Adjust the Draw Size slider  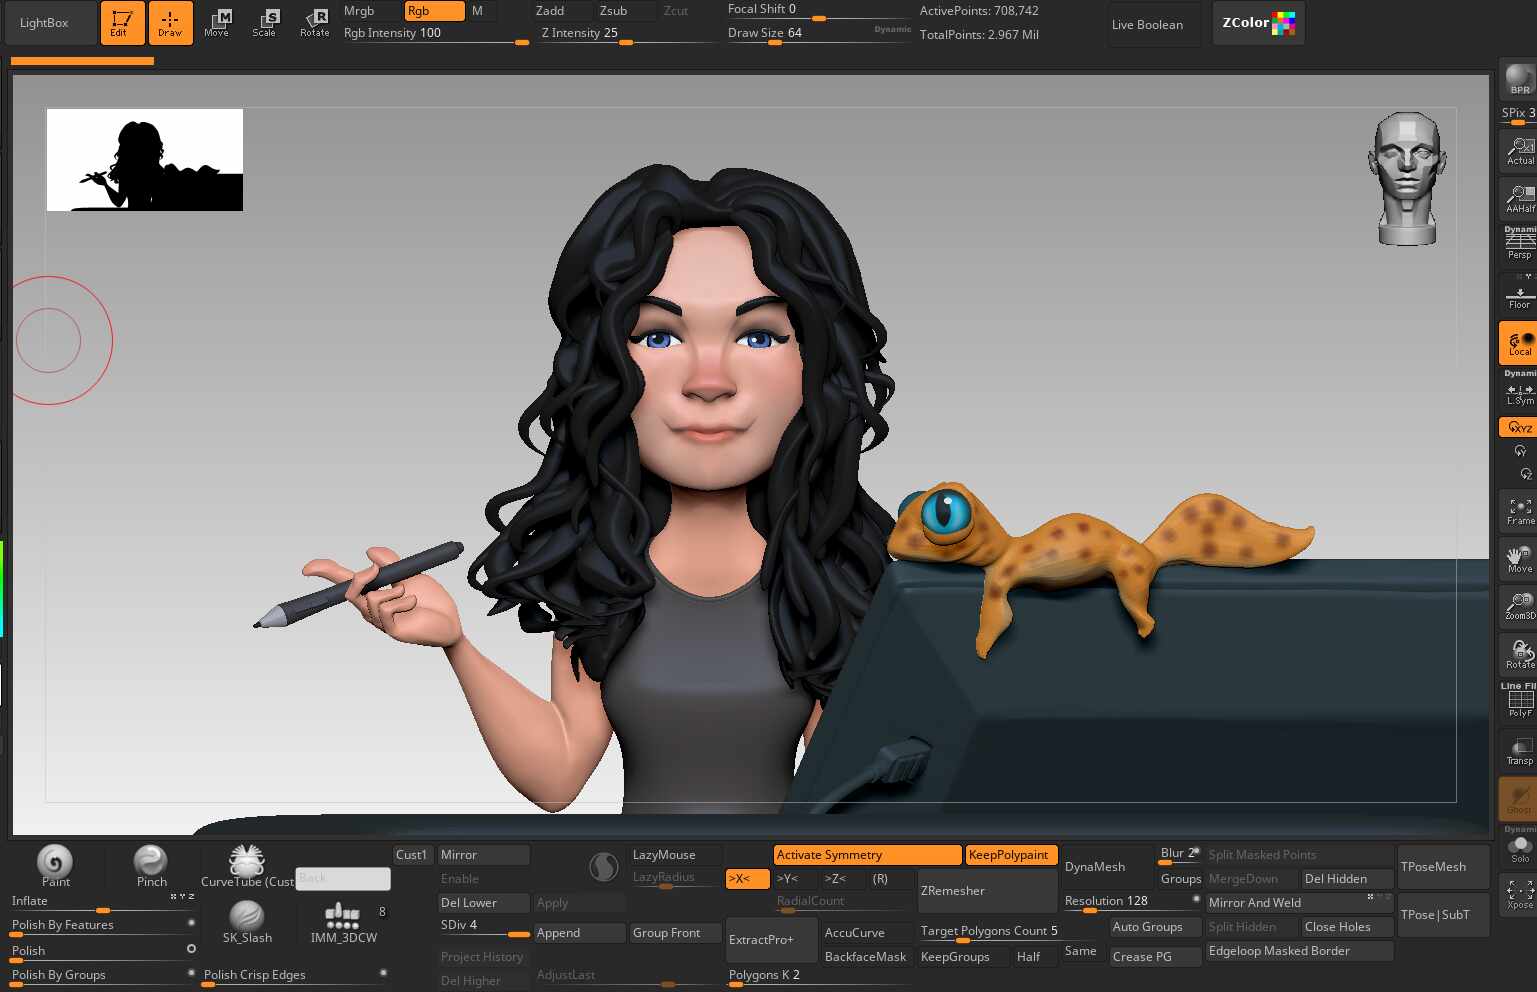point(817,34)
